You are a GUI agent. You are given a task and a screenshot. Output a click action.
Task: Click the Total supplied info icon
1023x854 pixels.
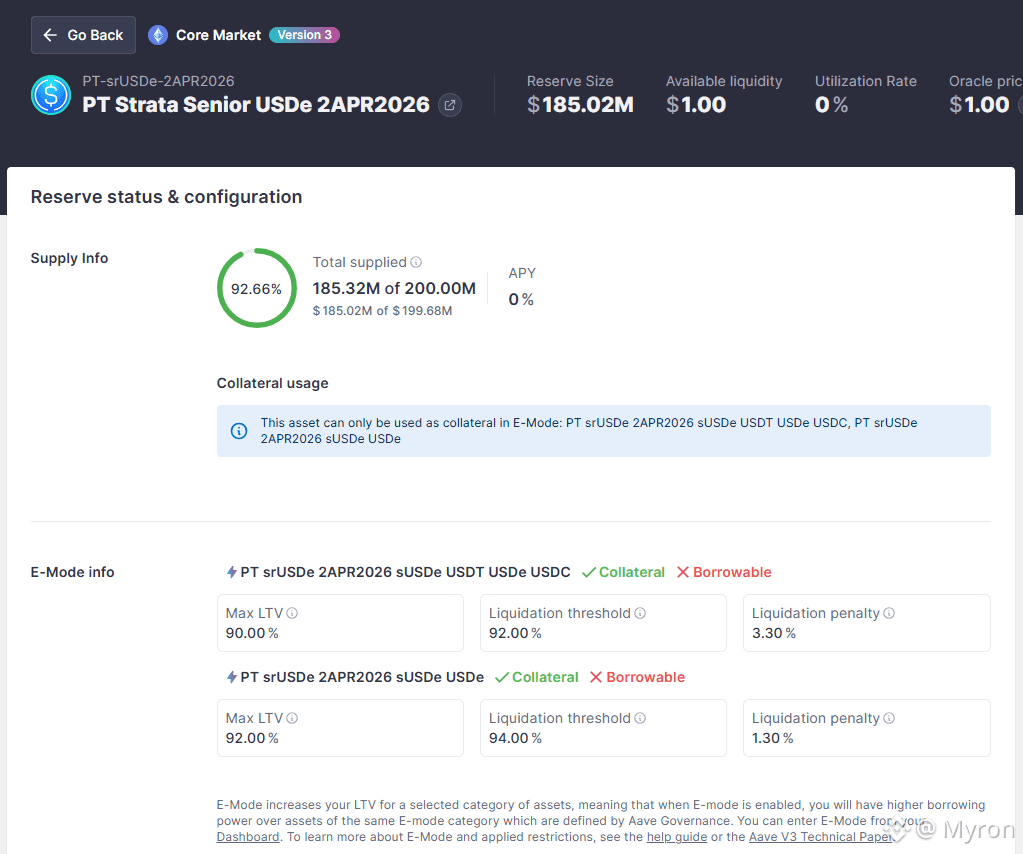coord(416,262)
